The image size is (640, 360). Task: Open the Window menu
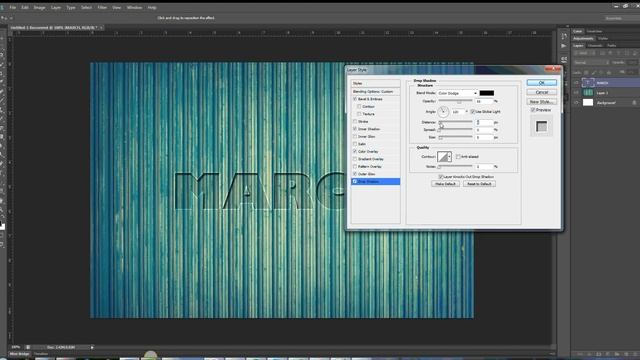[134, 7]
